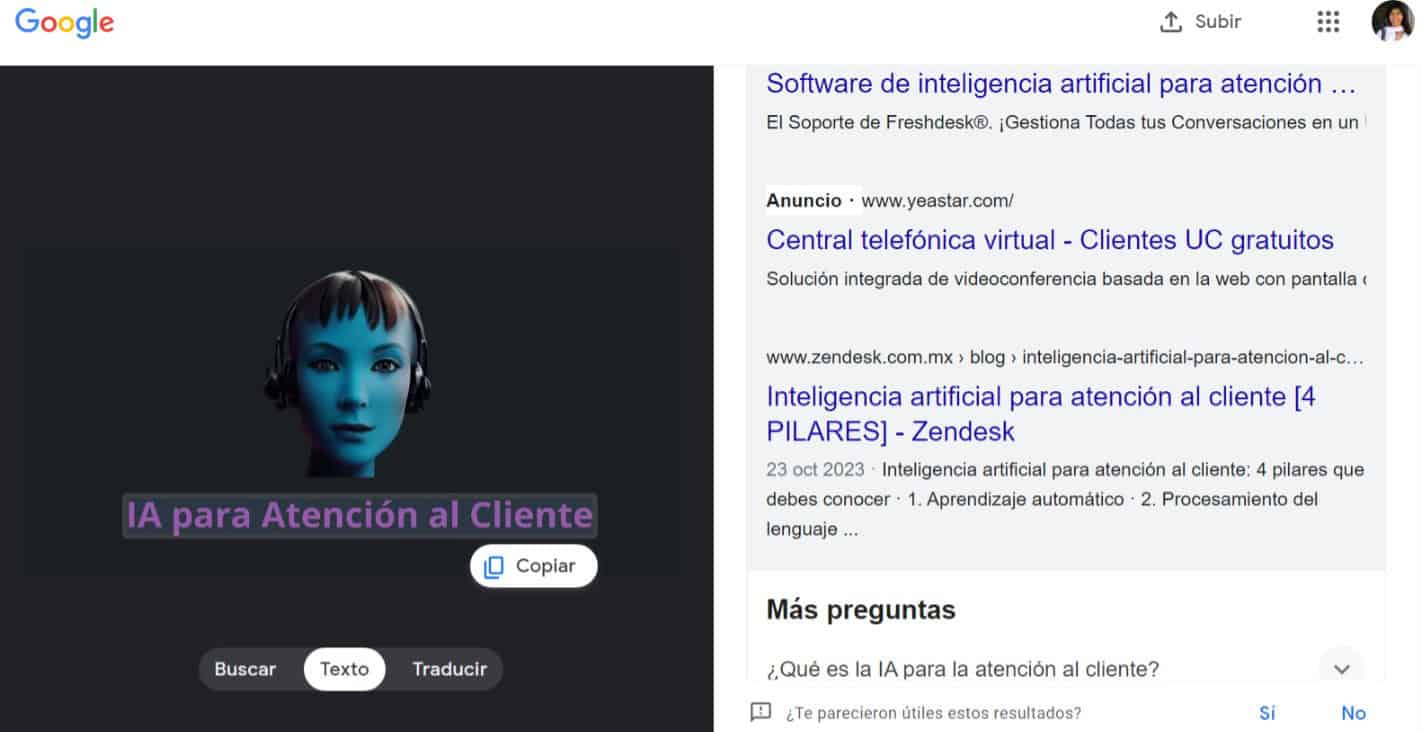Click the zendesk.com.mx breadcrumb URL
The height and width of the screenshot is (732, 1422).
[1064, 357]
